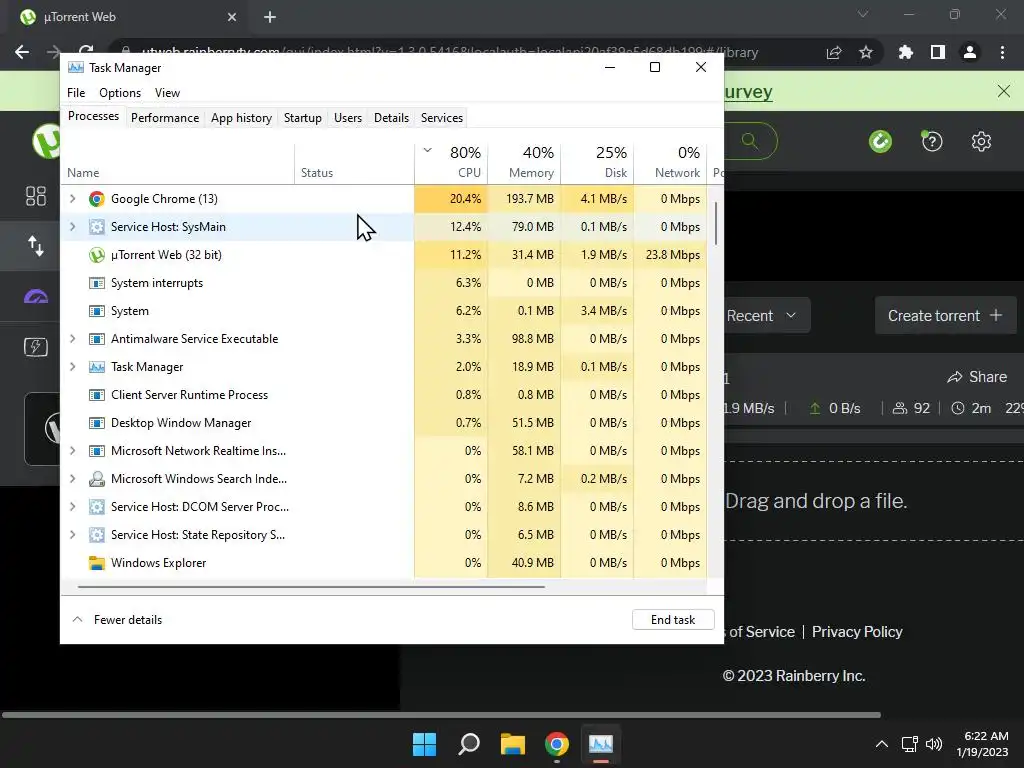Expand Service Host: SysMain group
This screenshot has height=768, width=1024.
72,227
